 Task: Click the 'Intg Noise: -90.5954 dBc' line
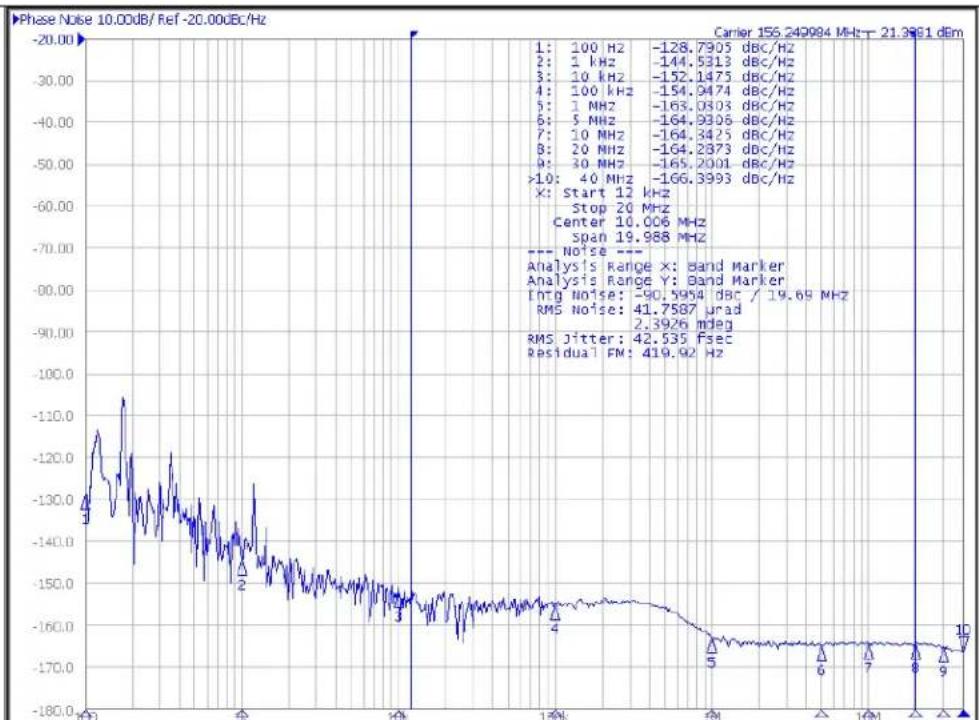pyautogui.click(x=687, y=295)
